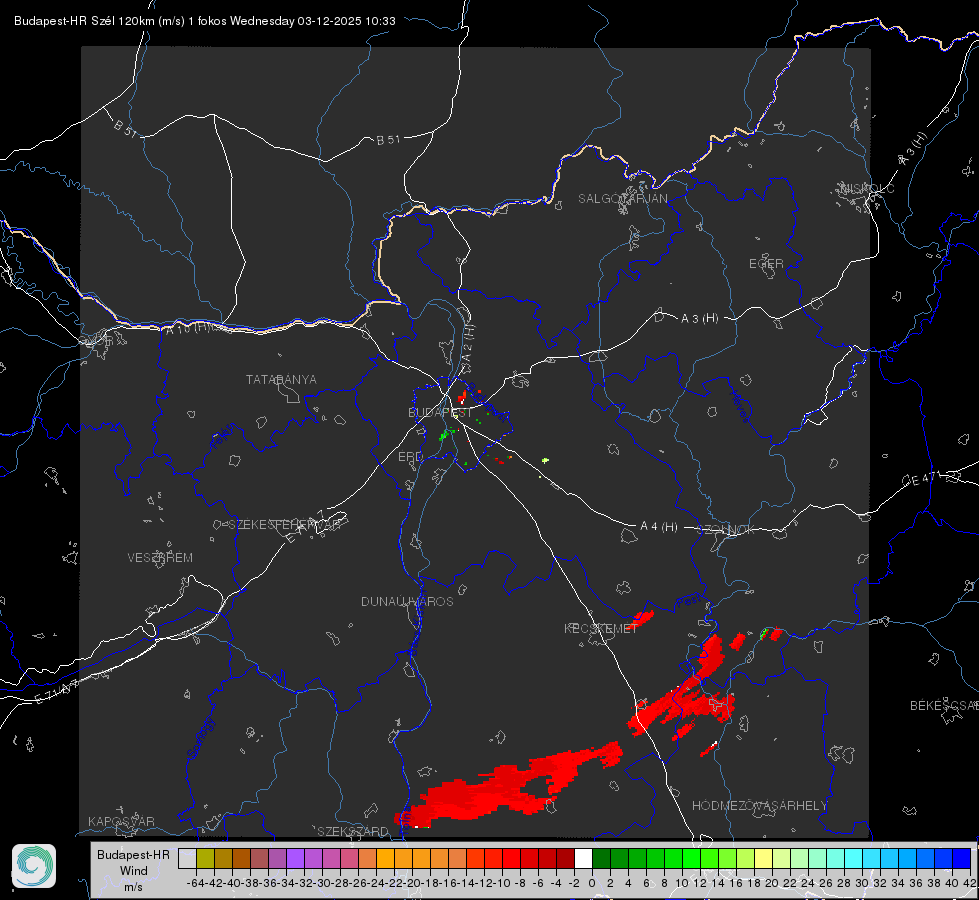Screen dimensions: 979x900
Task: Click the pale yellow swatch above legend value 18
Action: [x=763, y=858]
